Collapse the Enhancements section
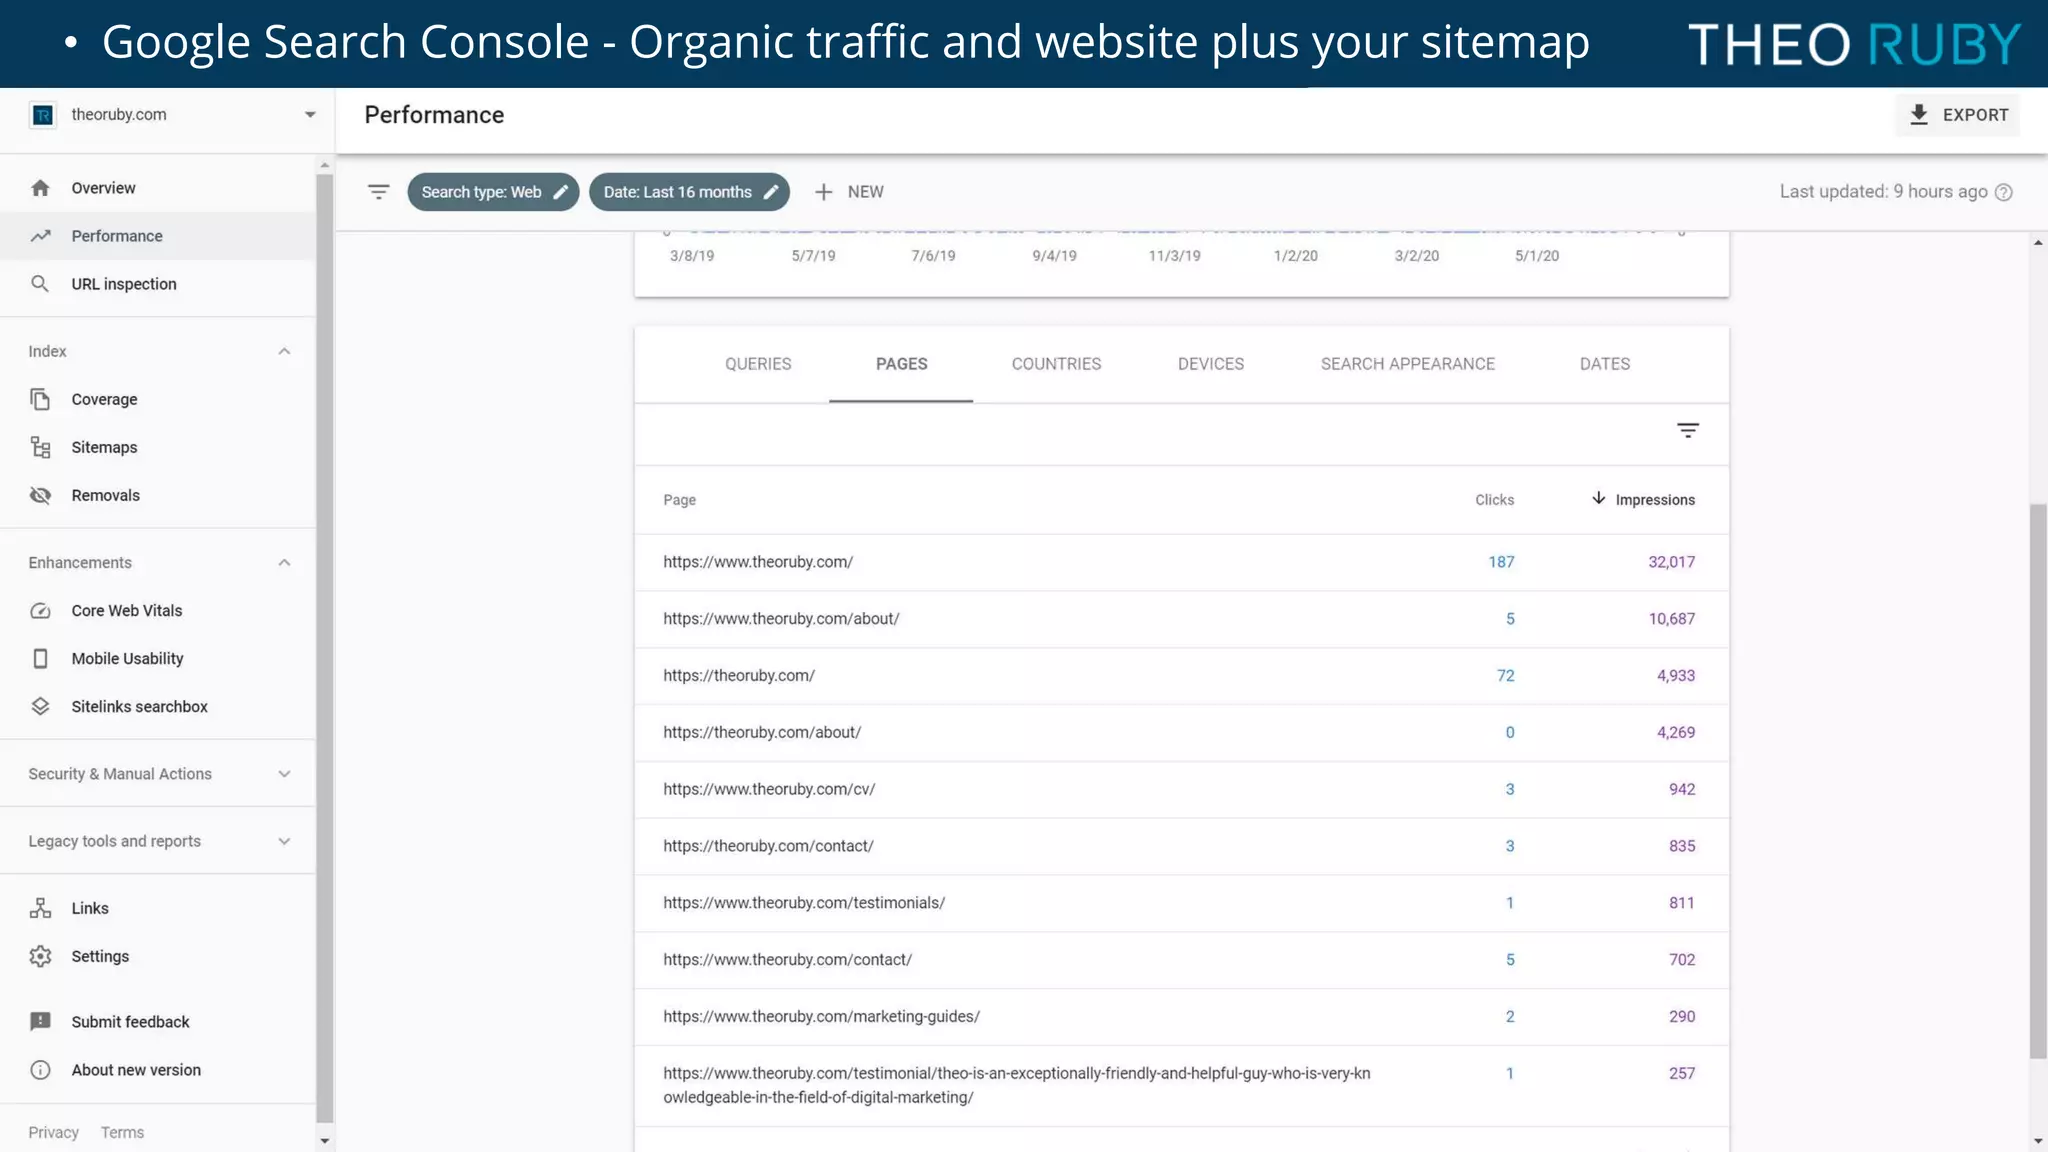Viewport: 2048px width, 1152px height. point(284,563)
